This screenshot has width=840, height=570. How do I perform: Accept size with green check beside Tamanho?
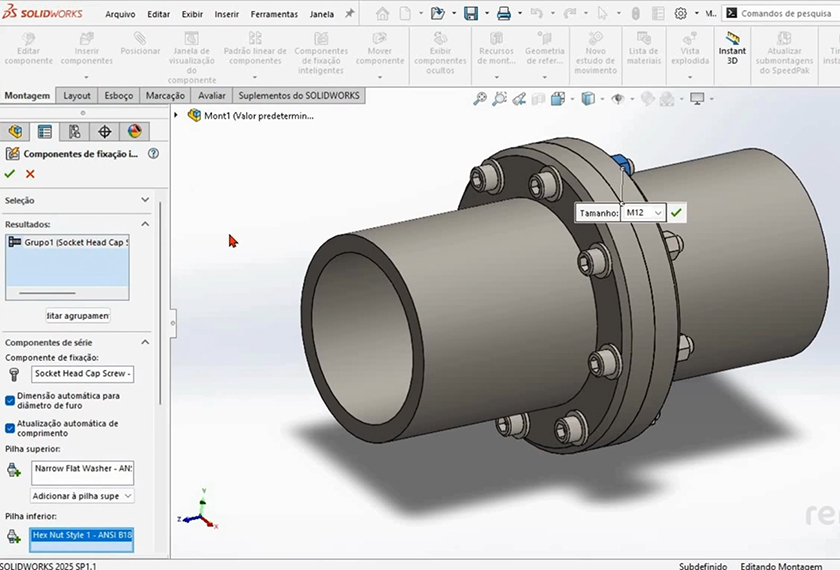coord(677,213)
